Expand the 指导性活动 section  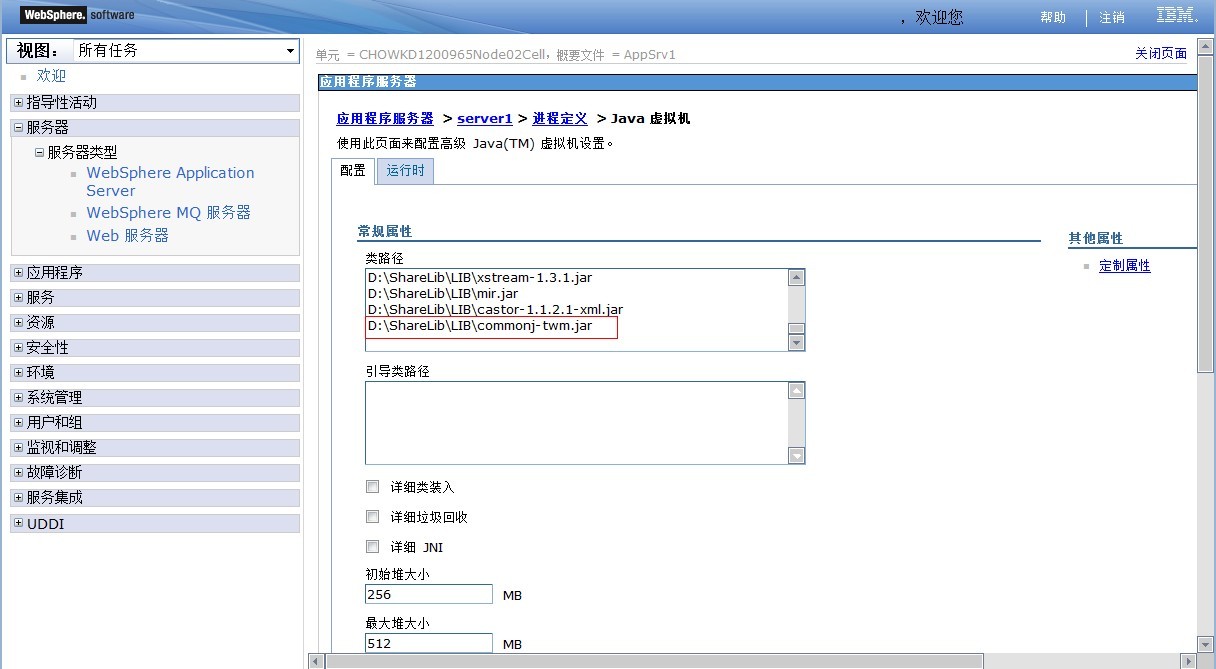(19, 103)
